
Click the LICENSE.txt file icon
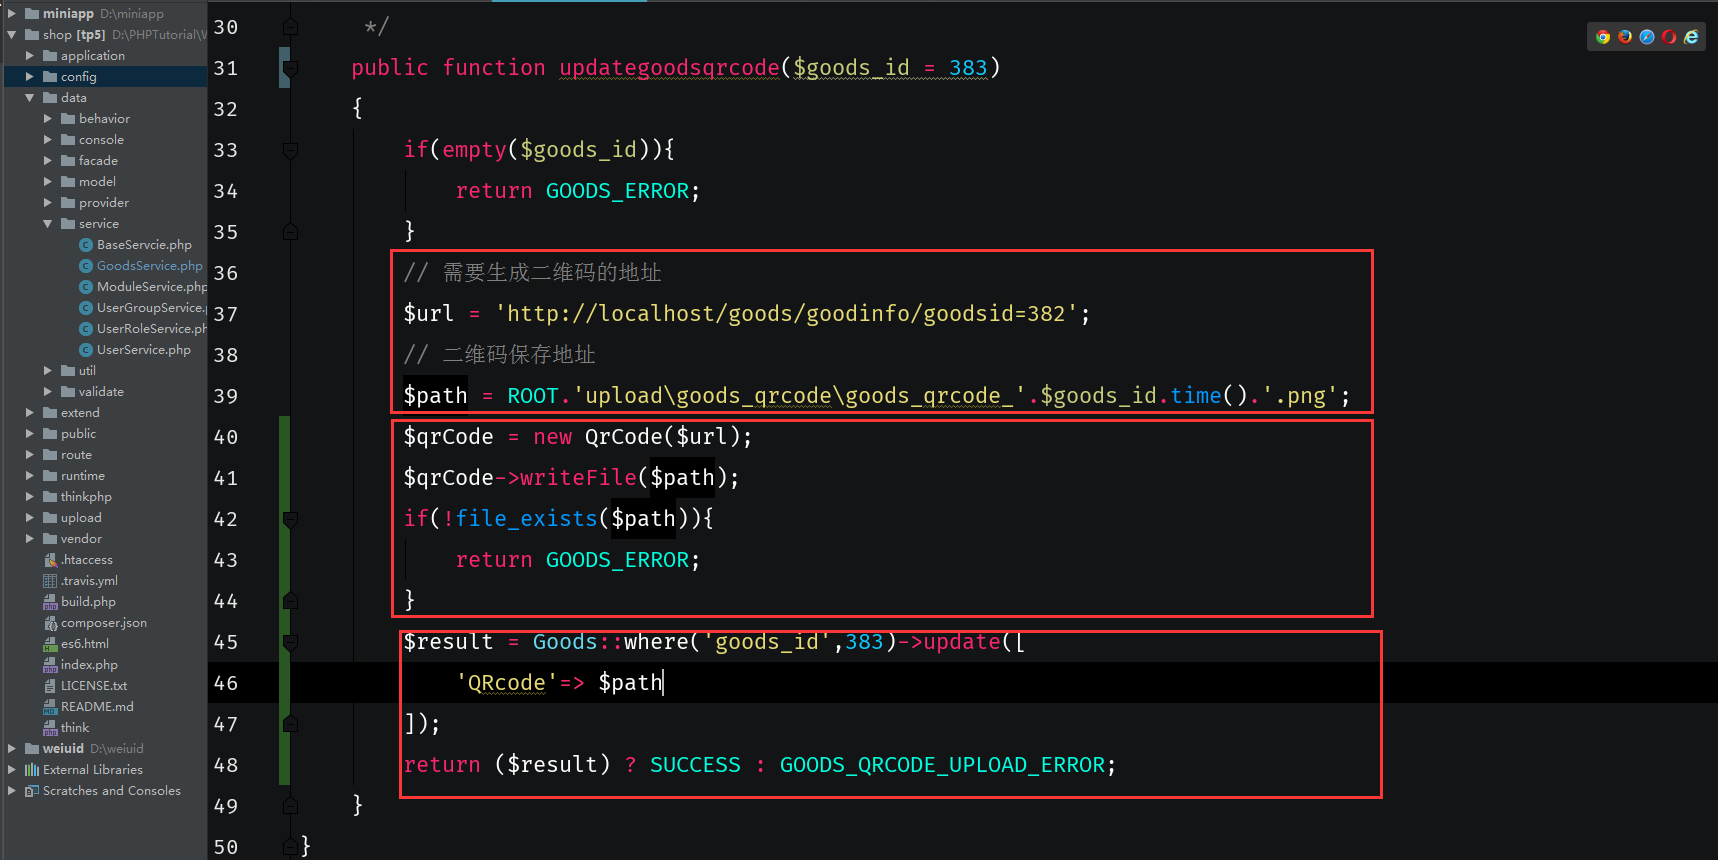click(x=50, y=686)
